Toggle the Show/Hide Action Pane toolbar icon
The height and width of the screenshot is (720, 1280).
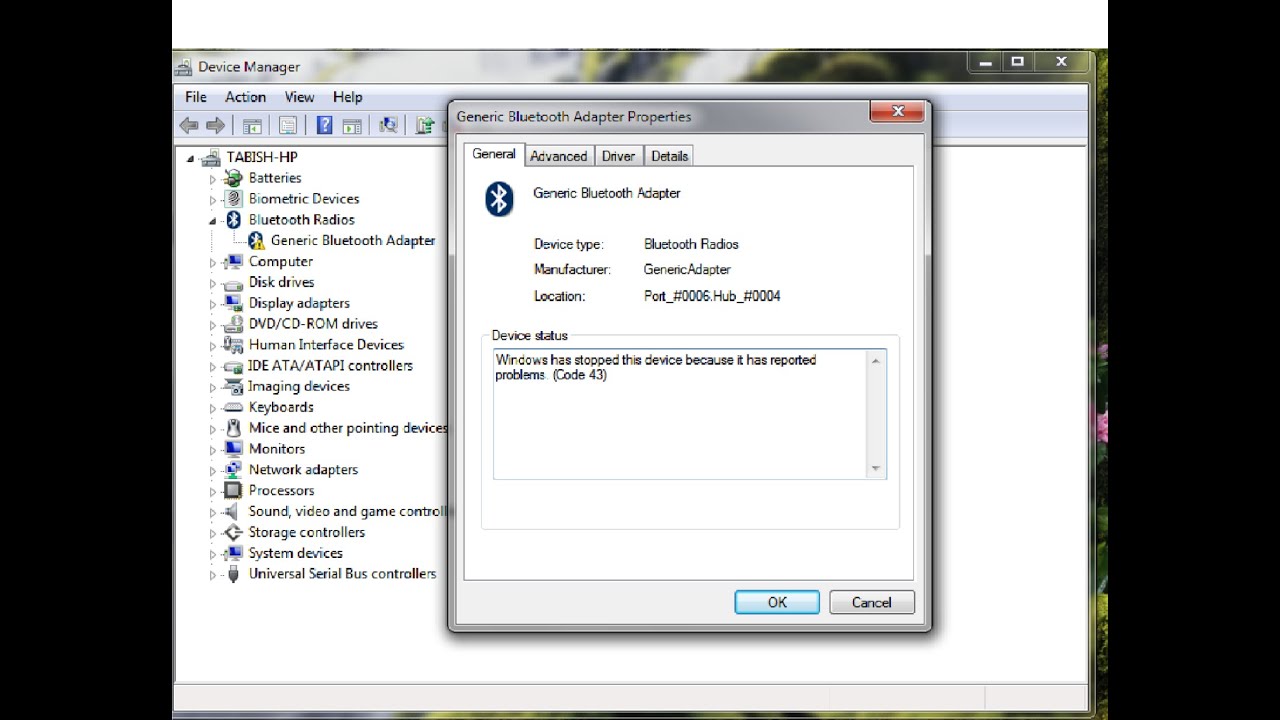coord(351,125)
